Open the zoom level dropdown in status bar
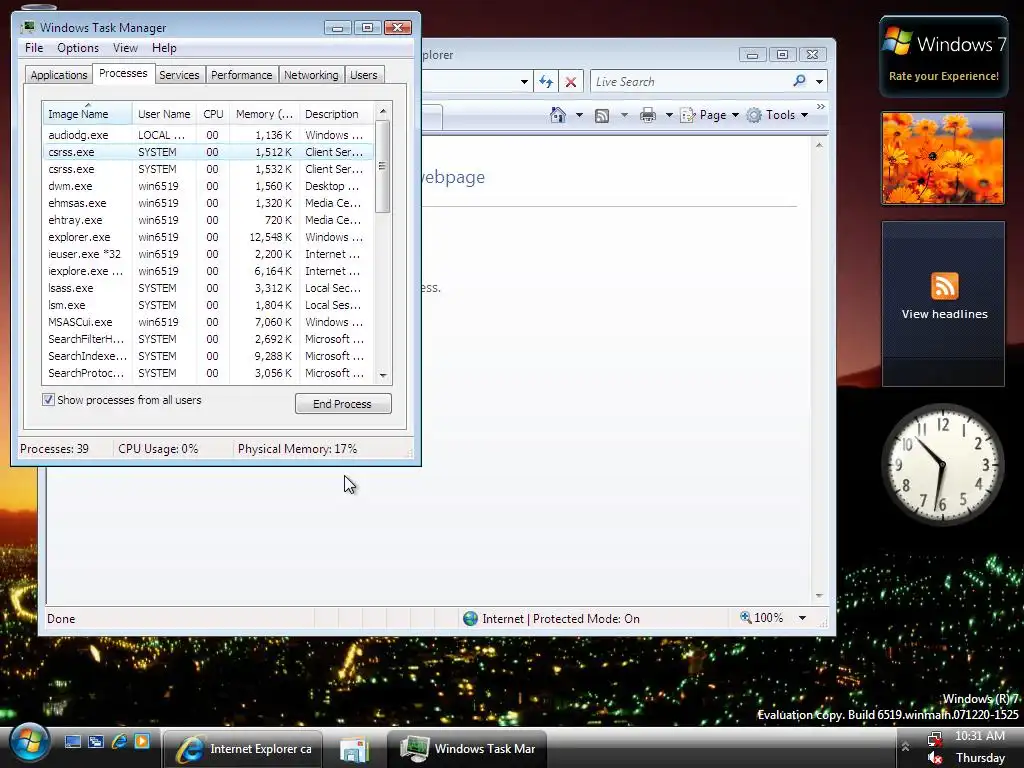Image resolution: width=1024 pixels, height=768 pixels. click(x=802, y=618)
